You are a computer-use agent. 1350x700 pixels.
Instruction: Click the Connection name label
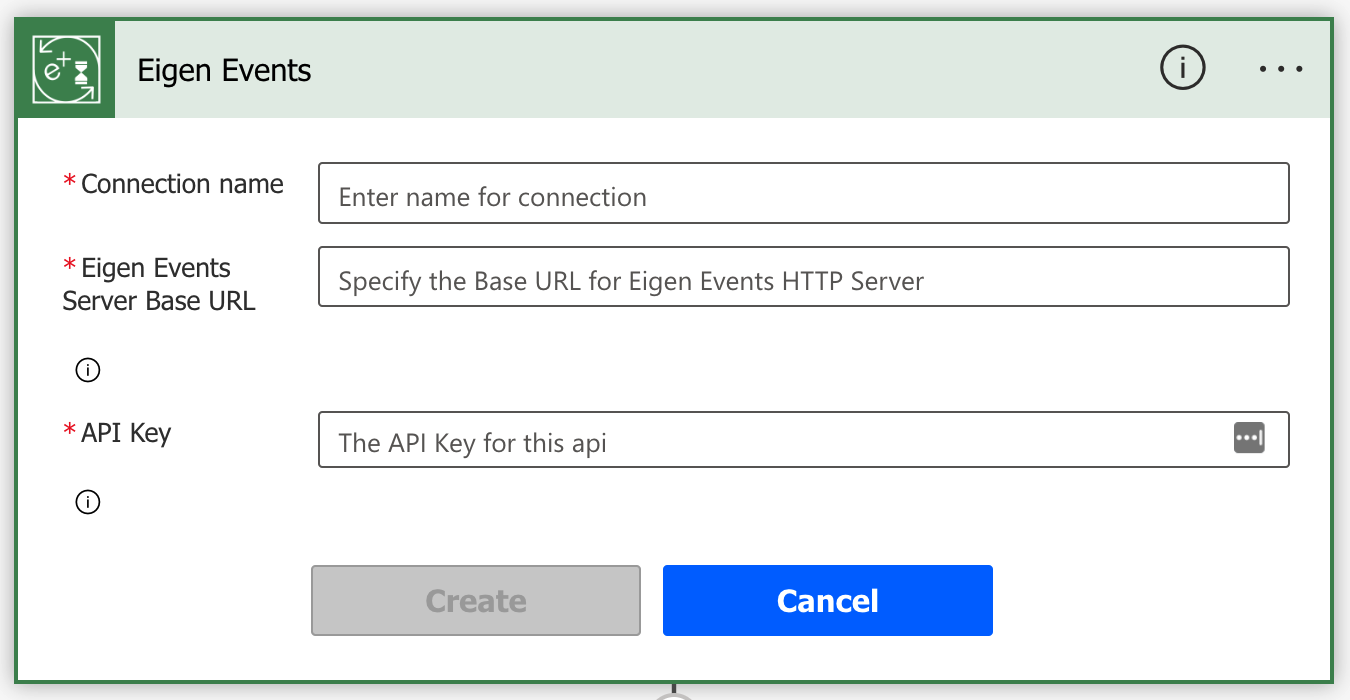pyautogui.click(x=182, y=184)
